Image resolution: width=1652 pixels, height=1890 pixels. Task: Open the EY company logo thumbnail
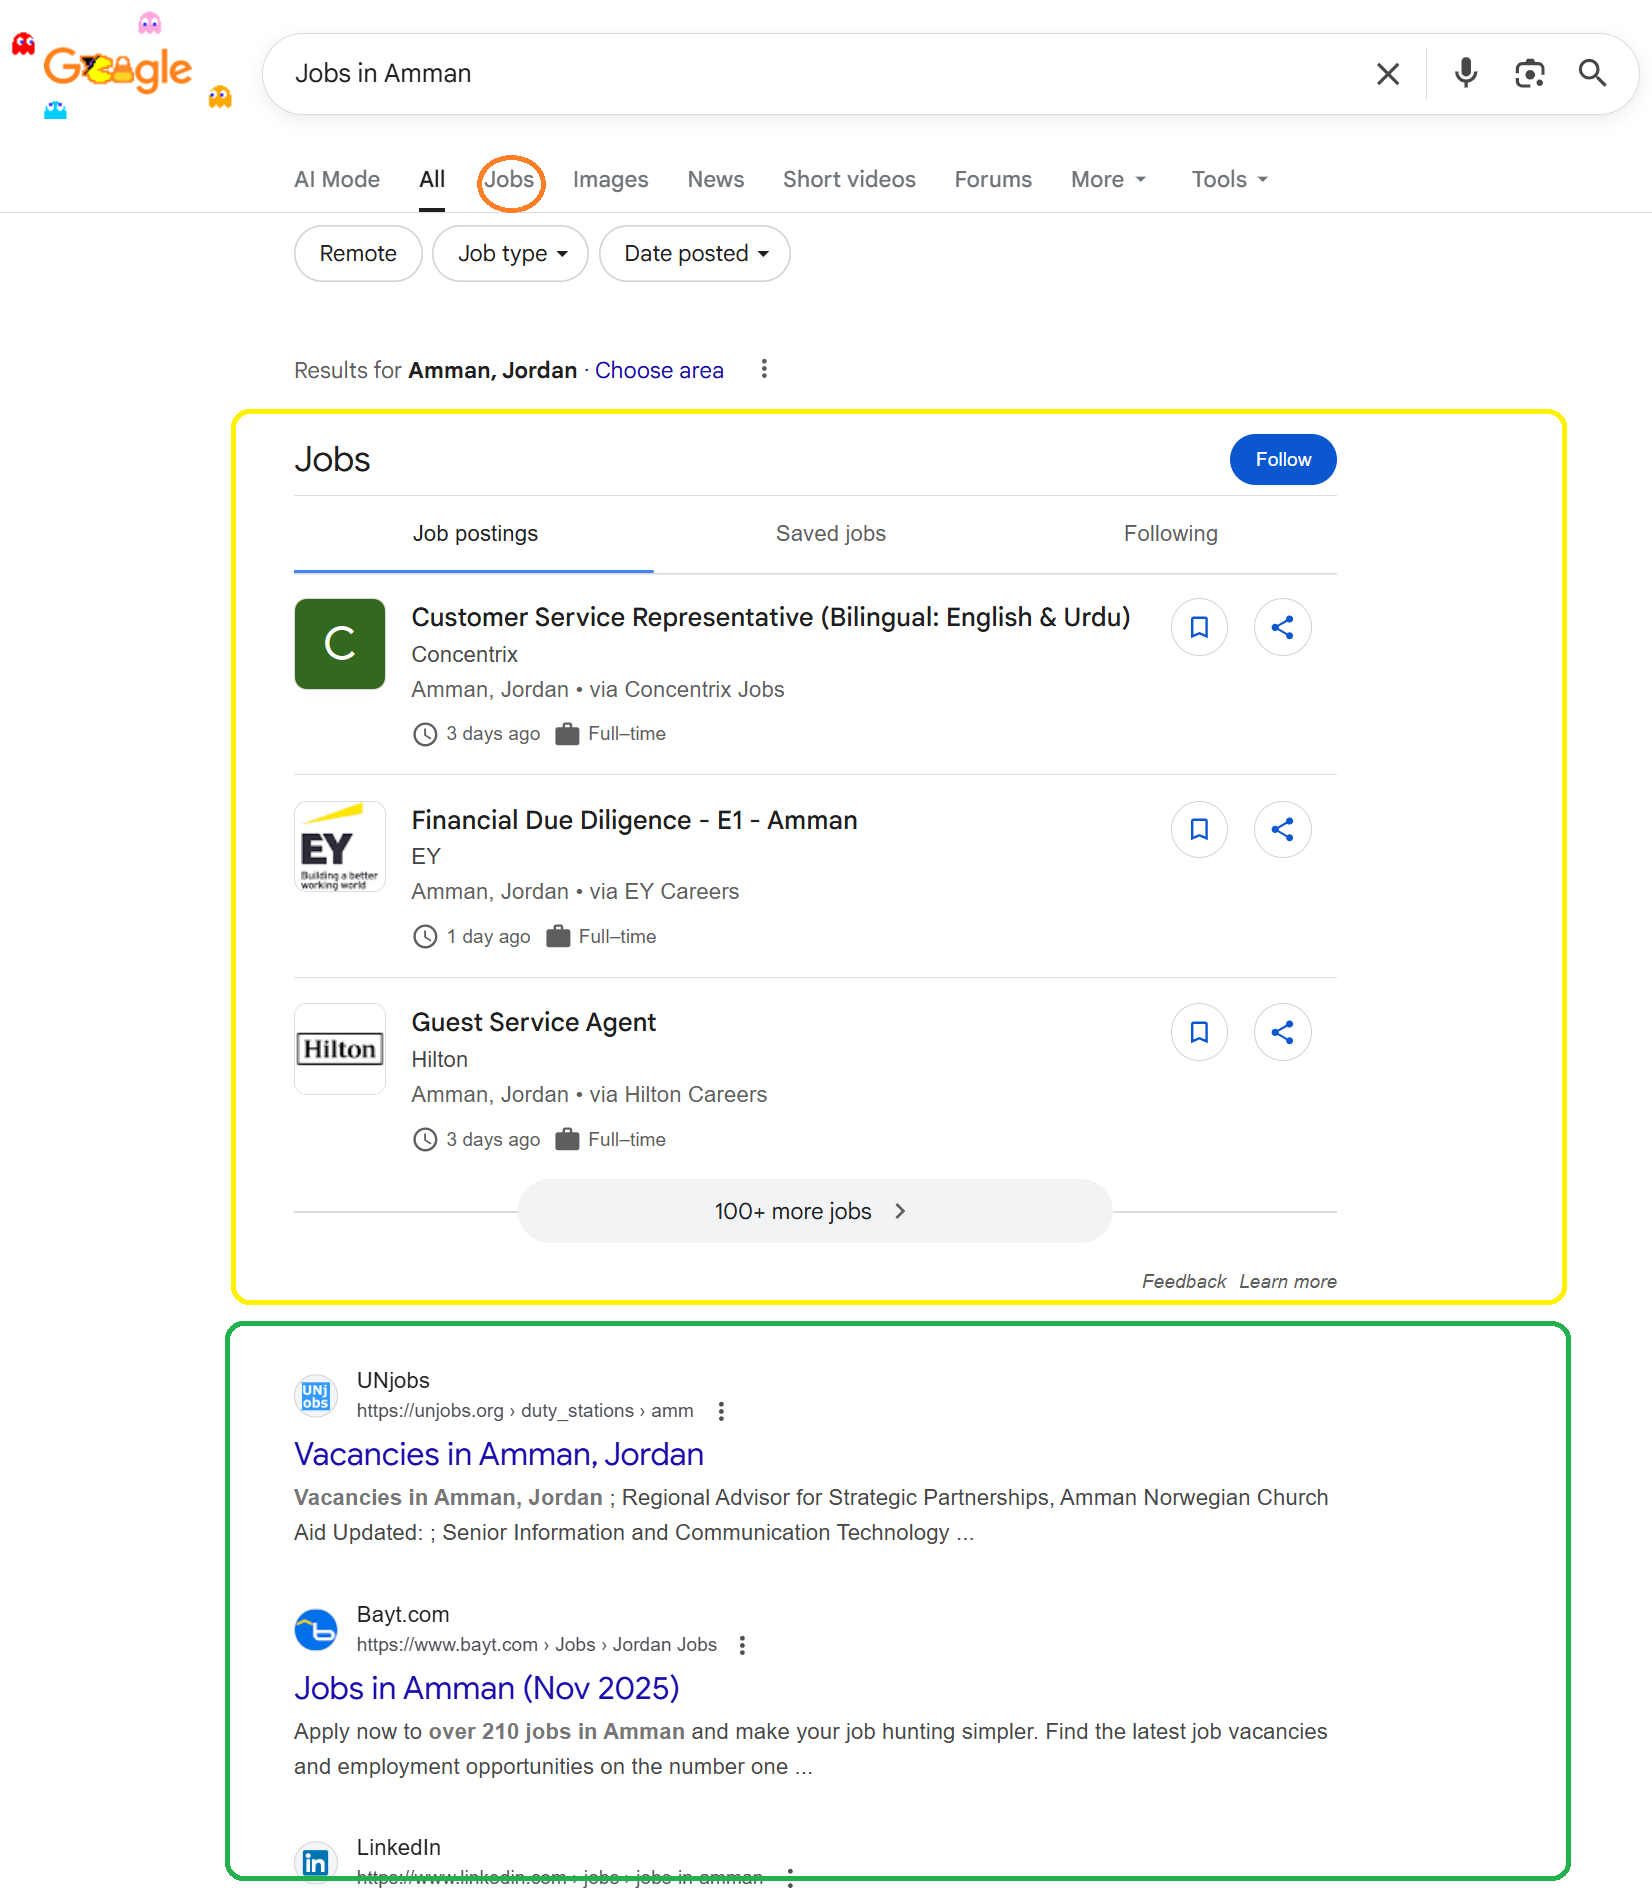pyautogui.click(x=340, y=846)
